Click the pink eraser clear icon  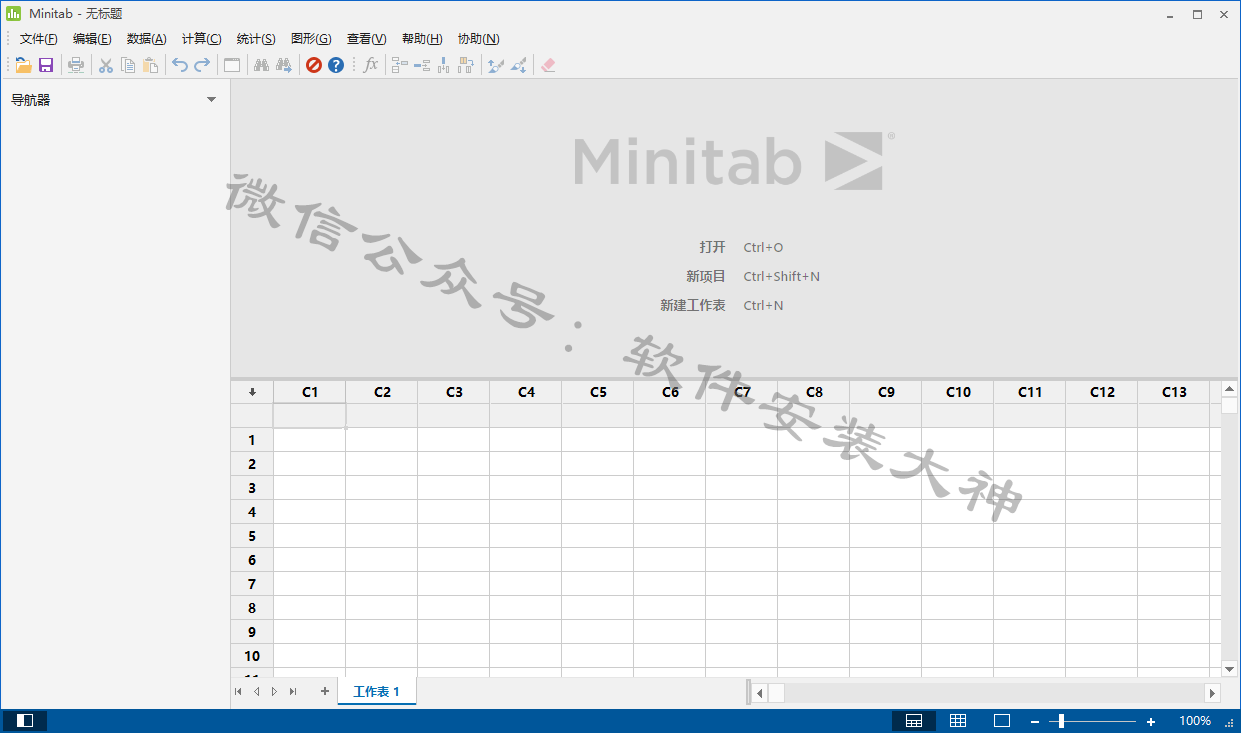(x=548, y=65)
